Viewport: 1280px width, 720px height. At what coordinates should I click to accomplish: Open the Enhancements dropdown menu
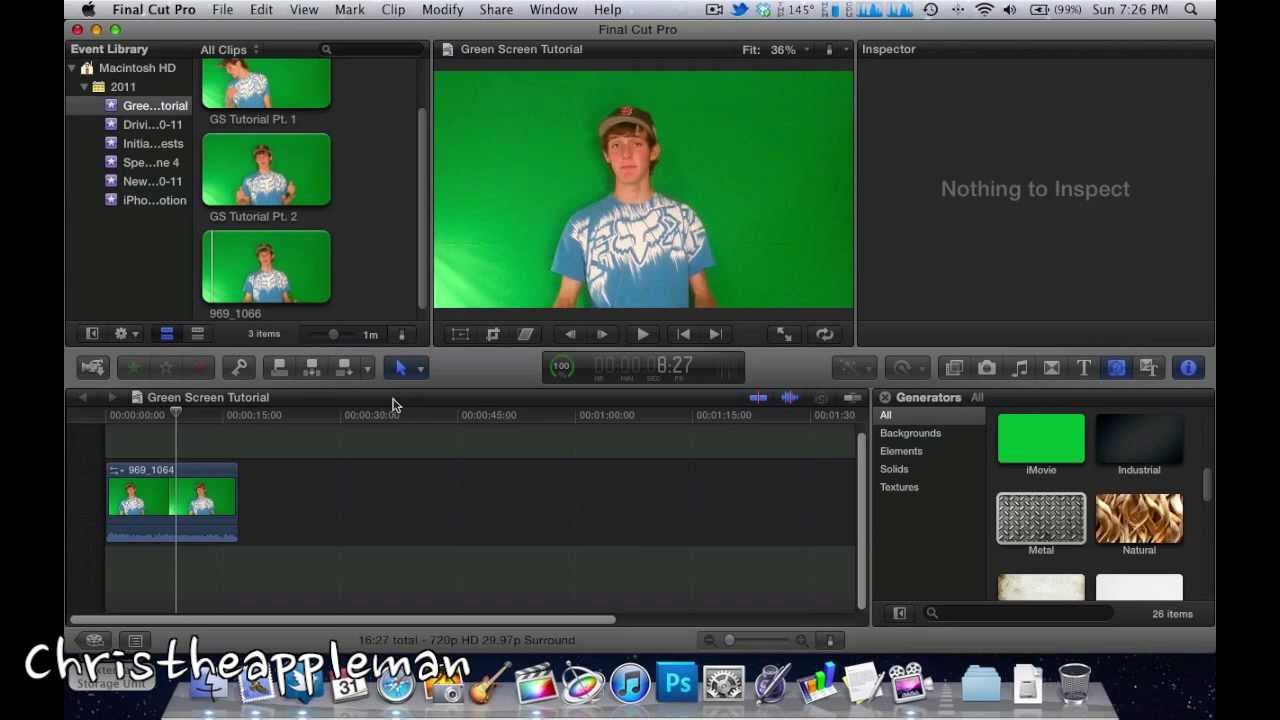tap(853, 368)
